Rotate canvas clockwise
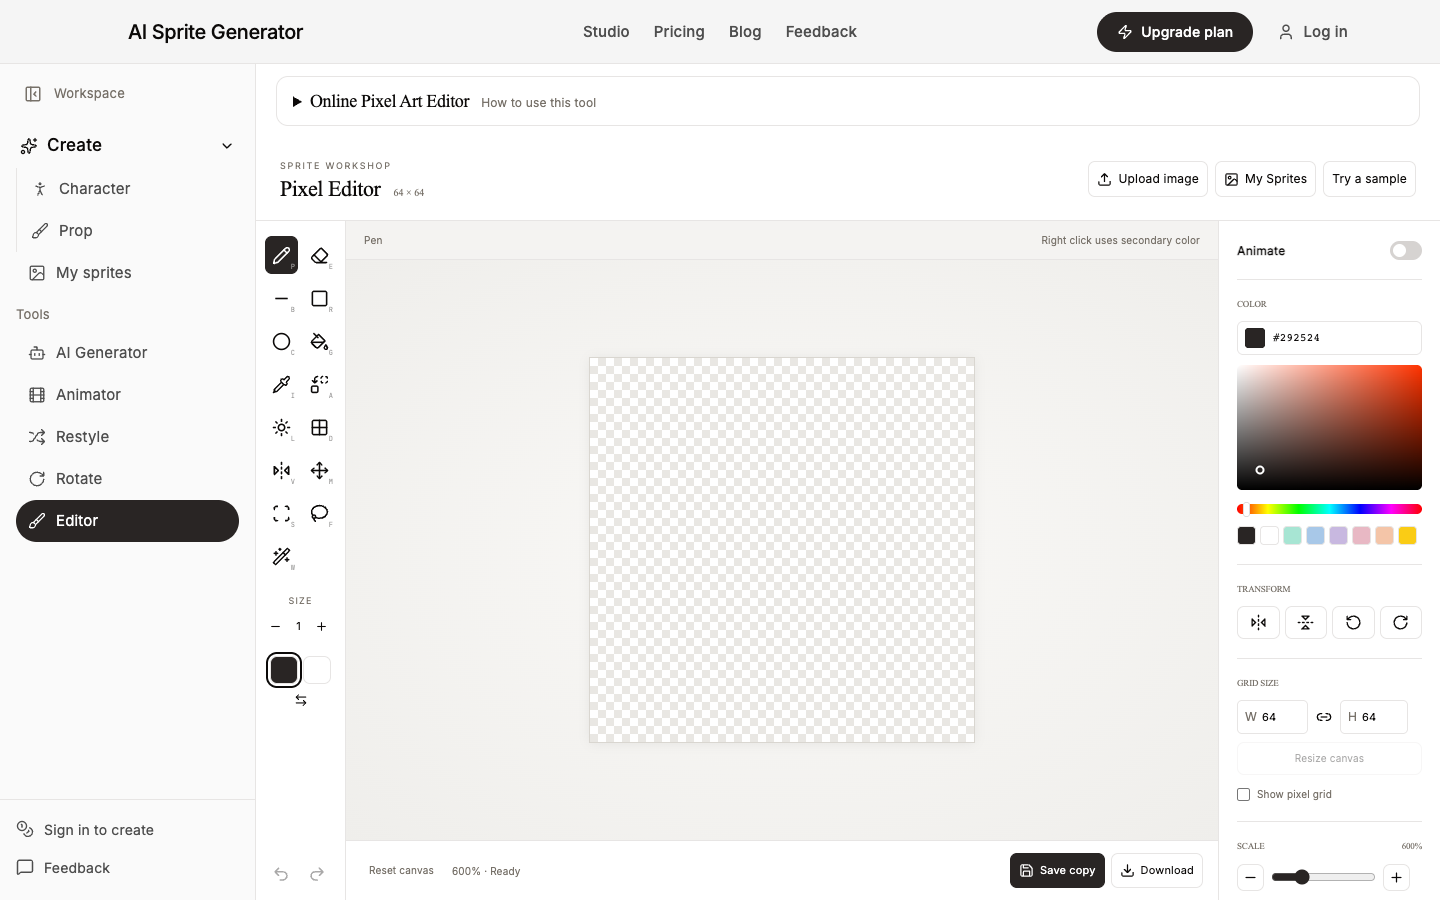 point(1401,622)
